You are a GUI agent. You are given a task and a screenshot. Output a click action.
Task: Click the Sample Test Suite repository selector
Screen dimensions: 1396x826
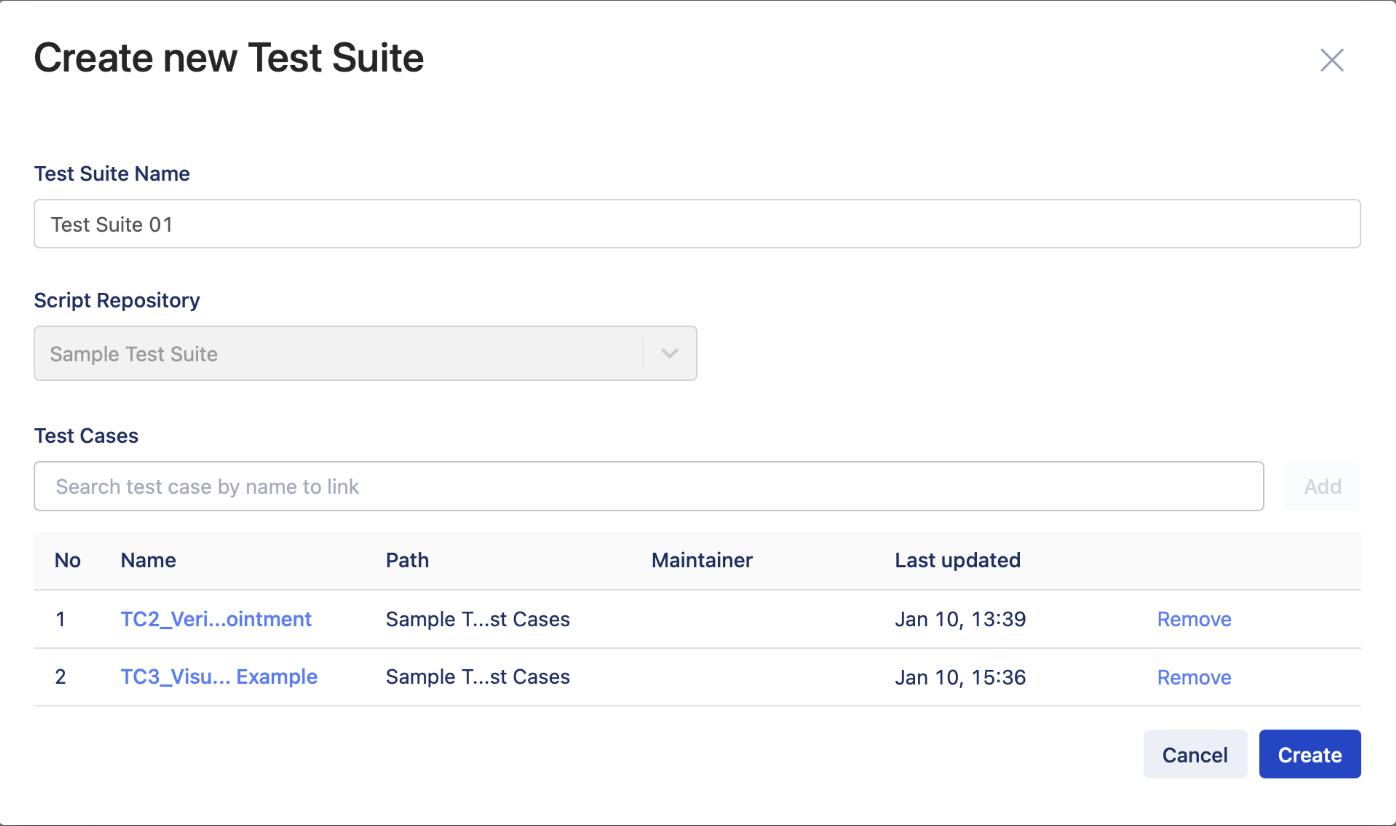click(x=365, y=353)
